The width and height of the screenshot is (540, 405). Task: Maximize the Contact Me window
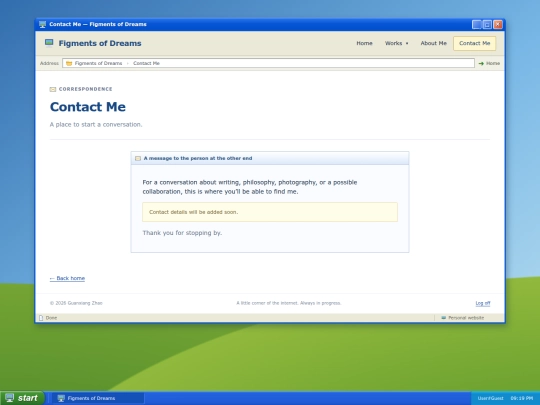tap(487, 24)
